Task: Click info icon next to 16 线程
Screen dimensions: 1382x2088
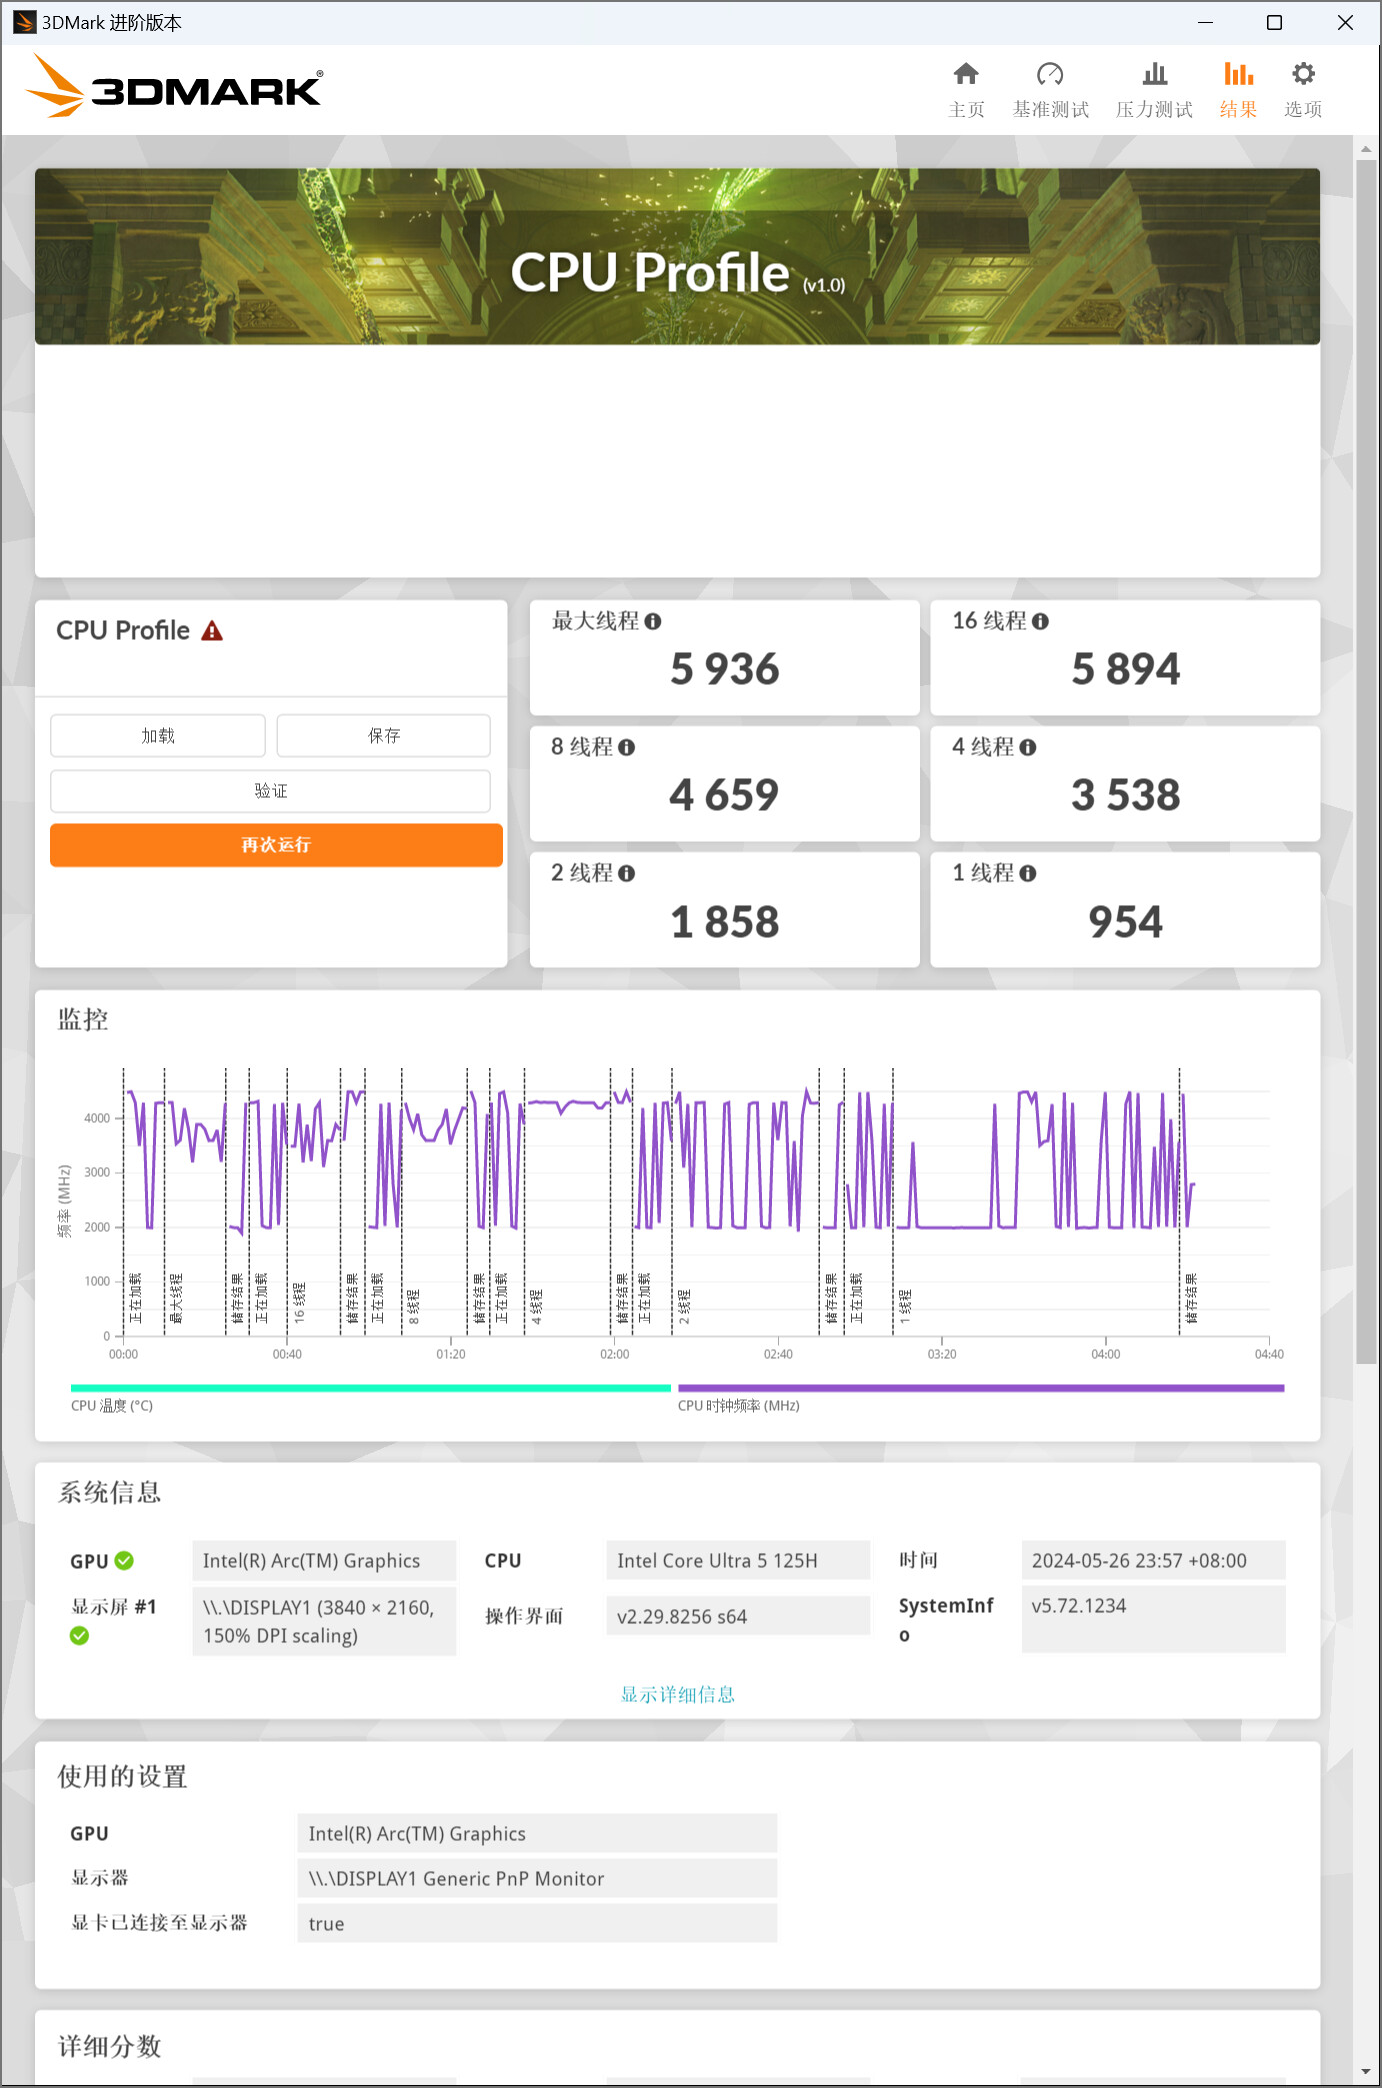Action: [1040, 622]
